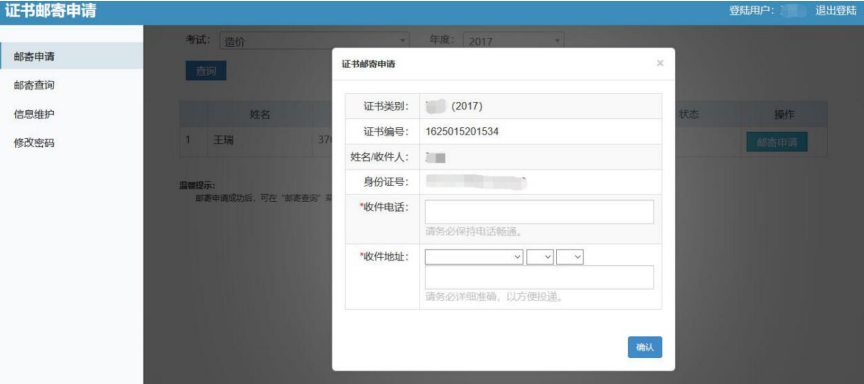The width and height of the screenshot is (864, 384).
Task: Click the name cell 王瑞 in the table
Action: 224,140
